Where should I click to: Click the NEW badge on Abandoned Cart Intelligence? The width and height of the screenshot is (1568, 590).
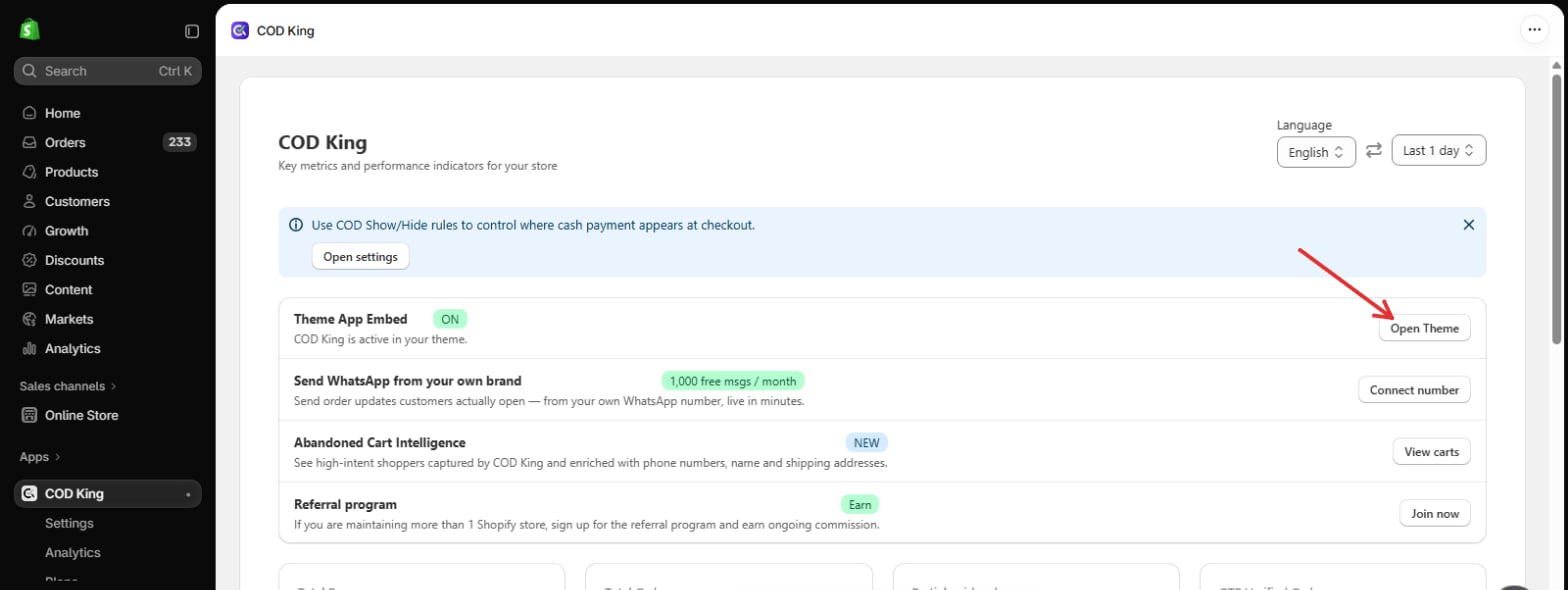click(866, 443)
